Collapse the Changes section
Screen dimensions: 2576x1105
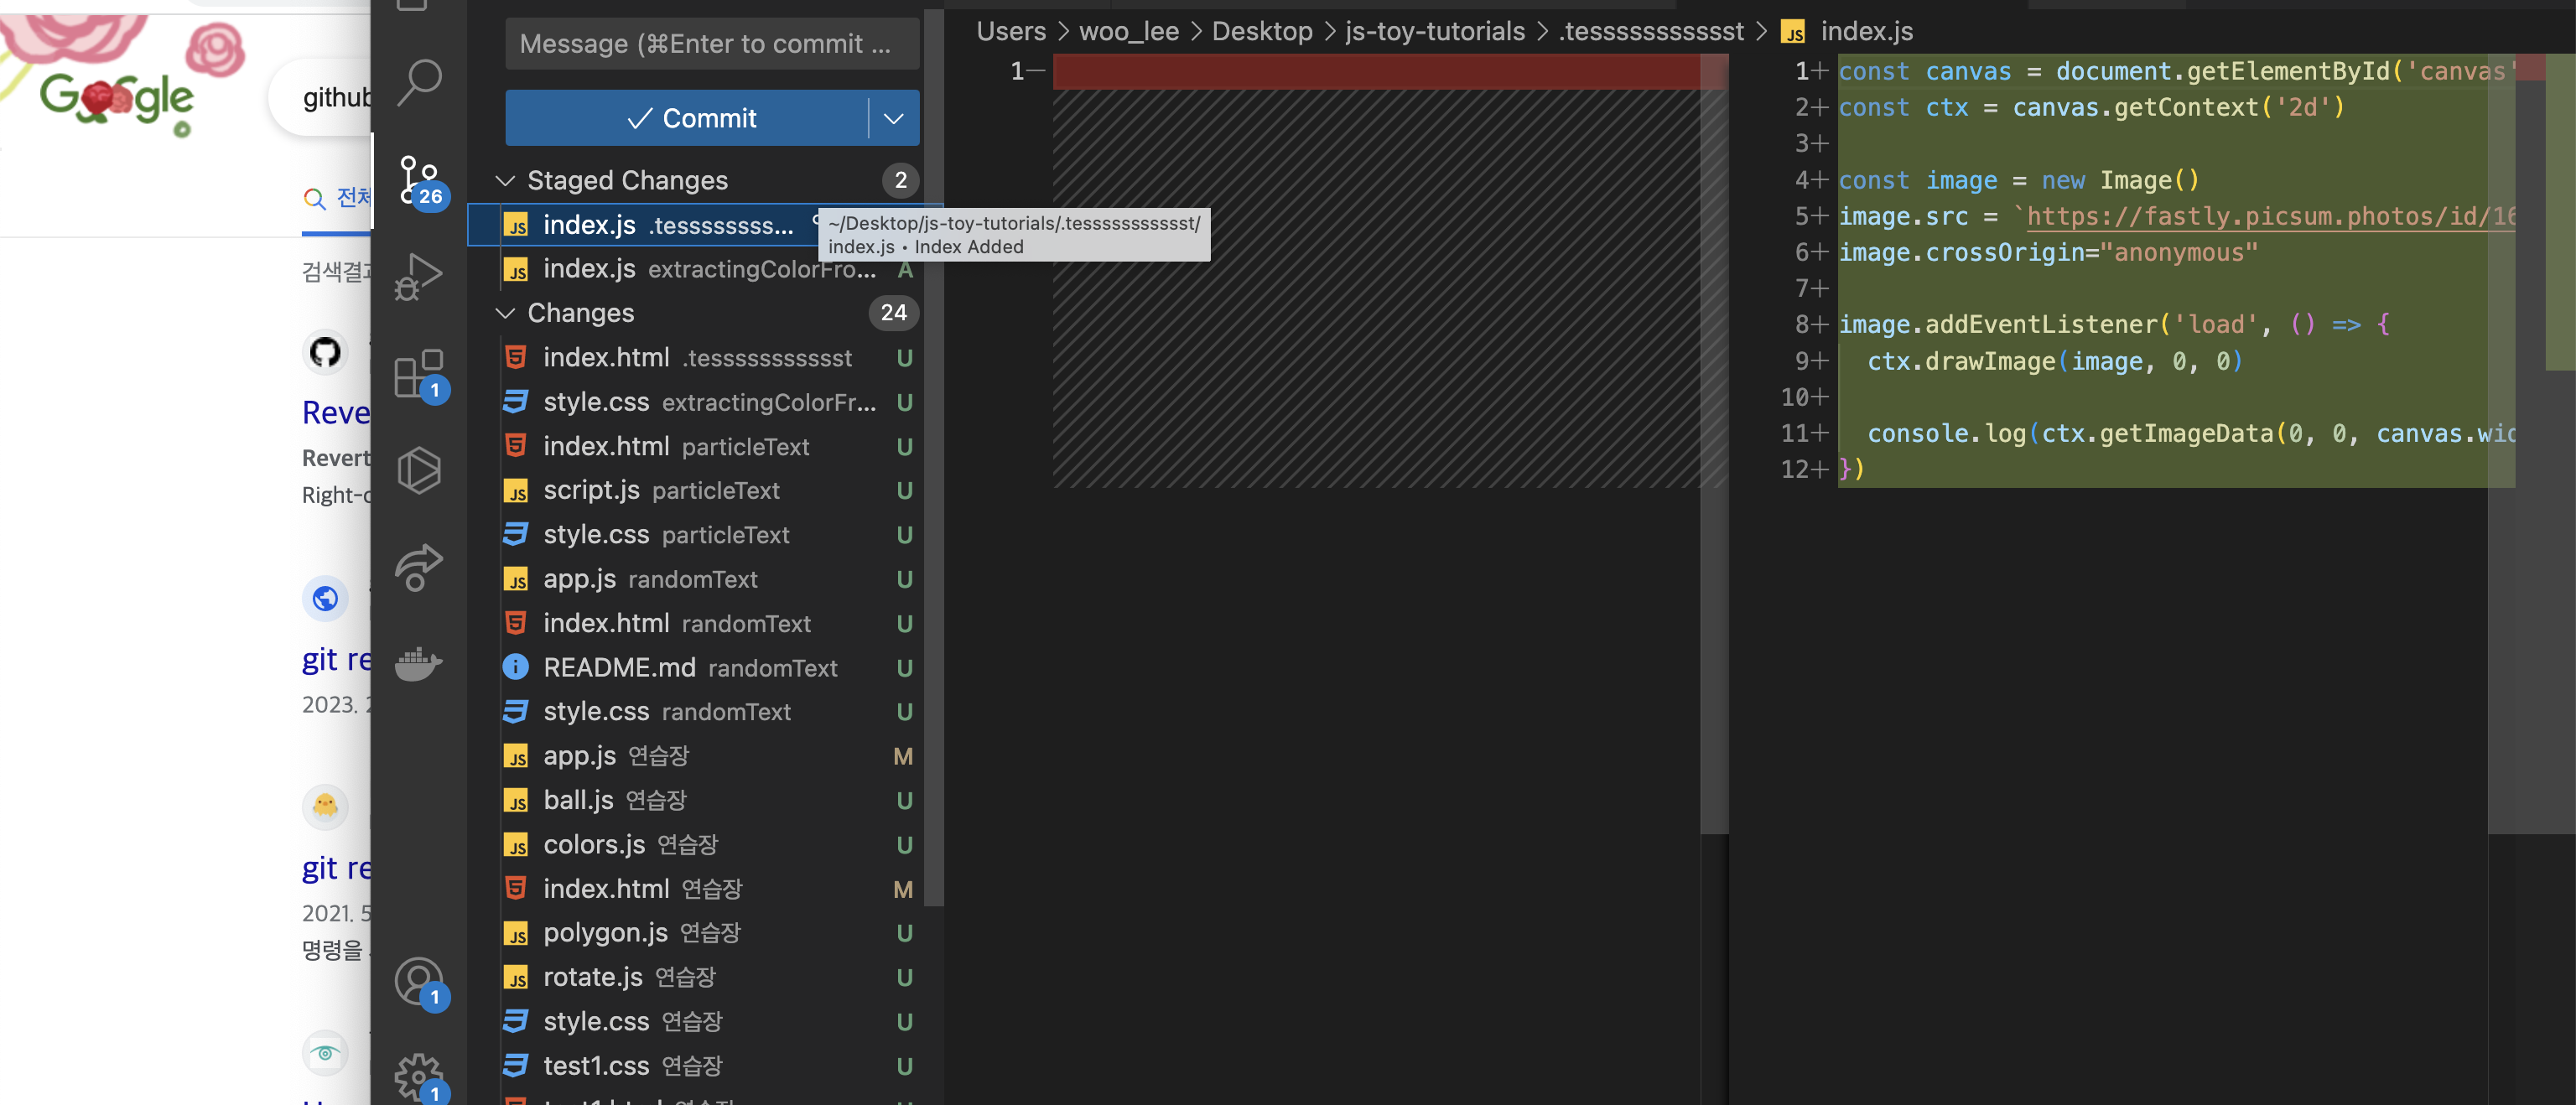point(506,313)
